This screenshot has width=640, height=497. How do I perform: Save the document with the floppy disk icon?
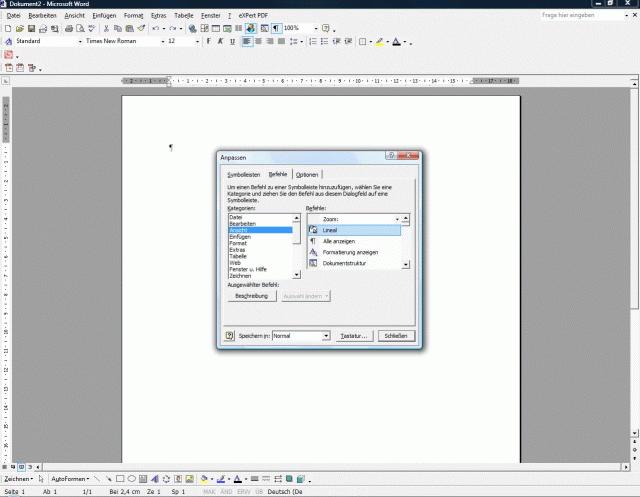click(31, 29)
